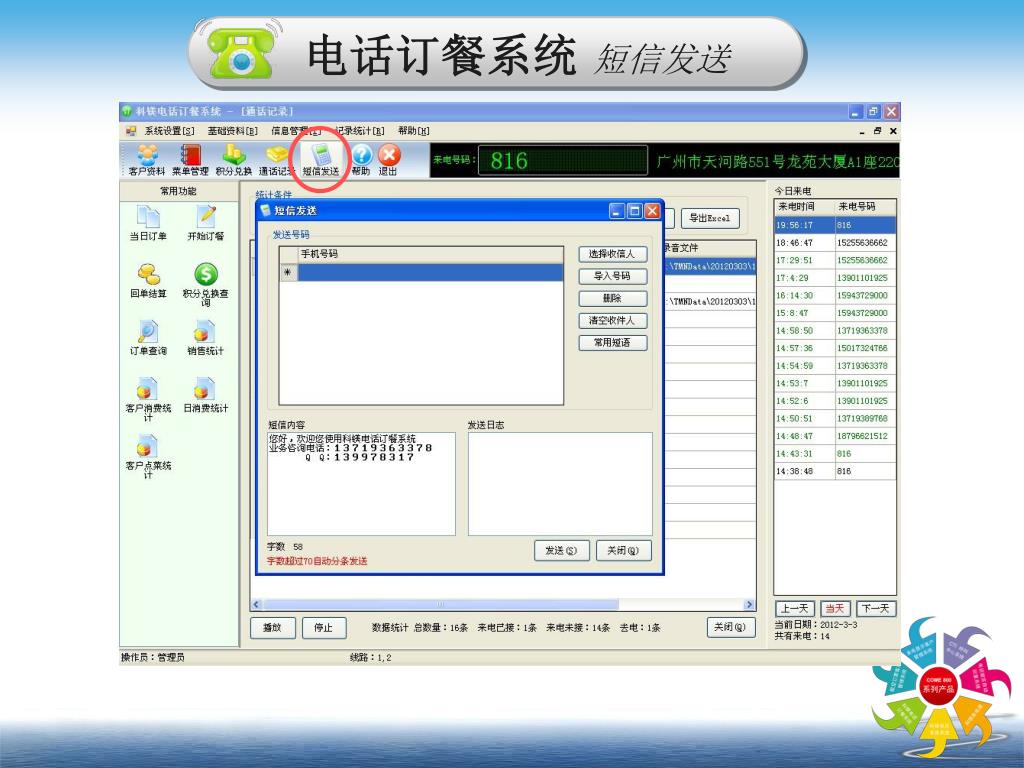
Task: Select the 14:48:47 call row
Action: (x=835, y=436)
